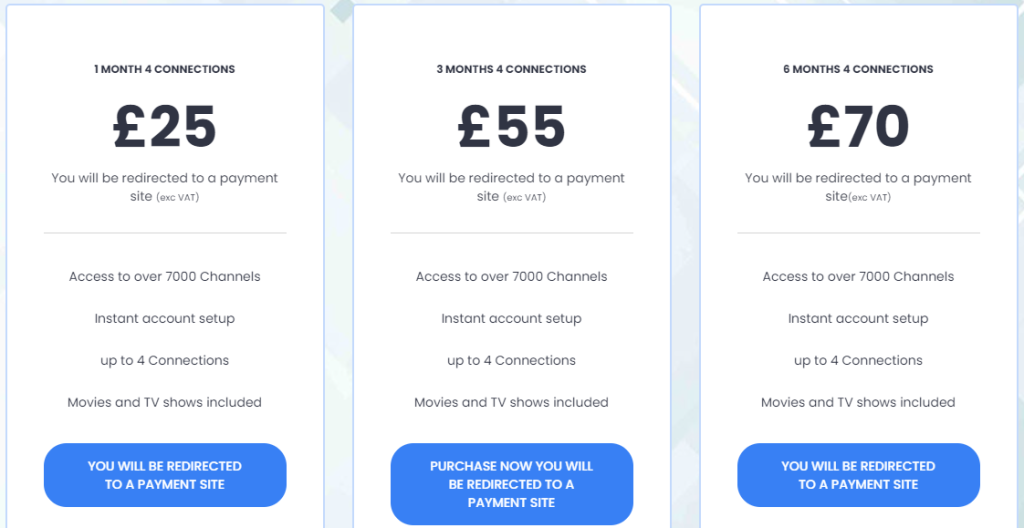Click the 1 month plan payment button
Viewport: 1024px width, 528px height.
click(165, 475)
